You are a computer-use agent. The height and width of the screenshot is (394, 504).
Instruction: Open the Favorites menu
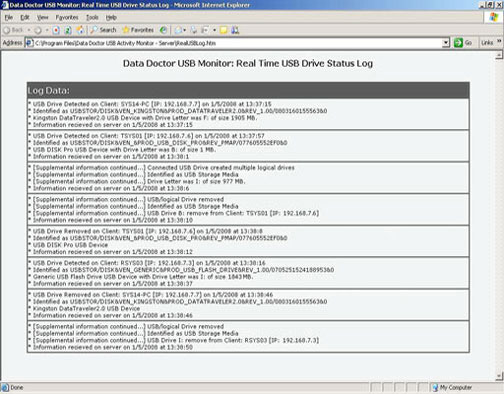pyautogui.click(x=67, y=17)
